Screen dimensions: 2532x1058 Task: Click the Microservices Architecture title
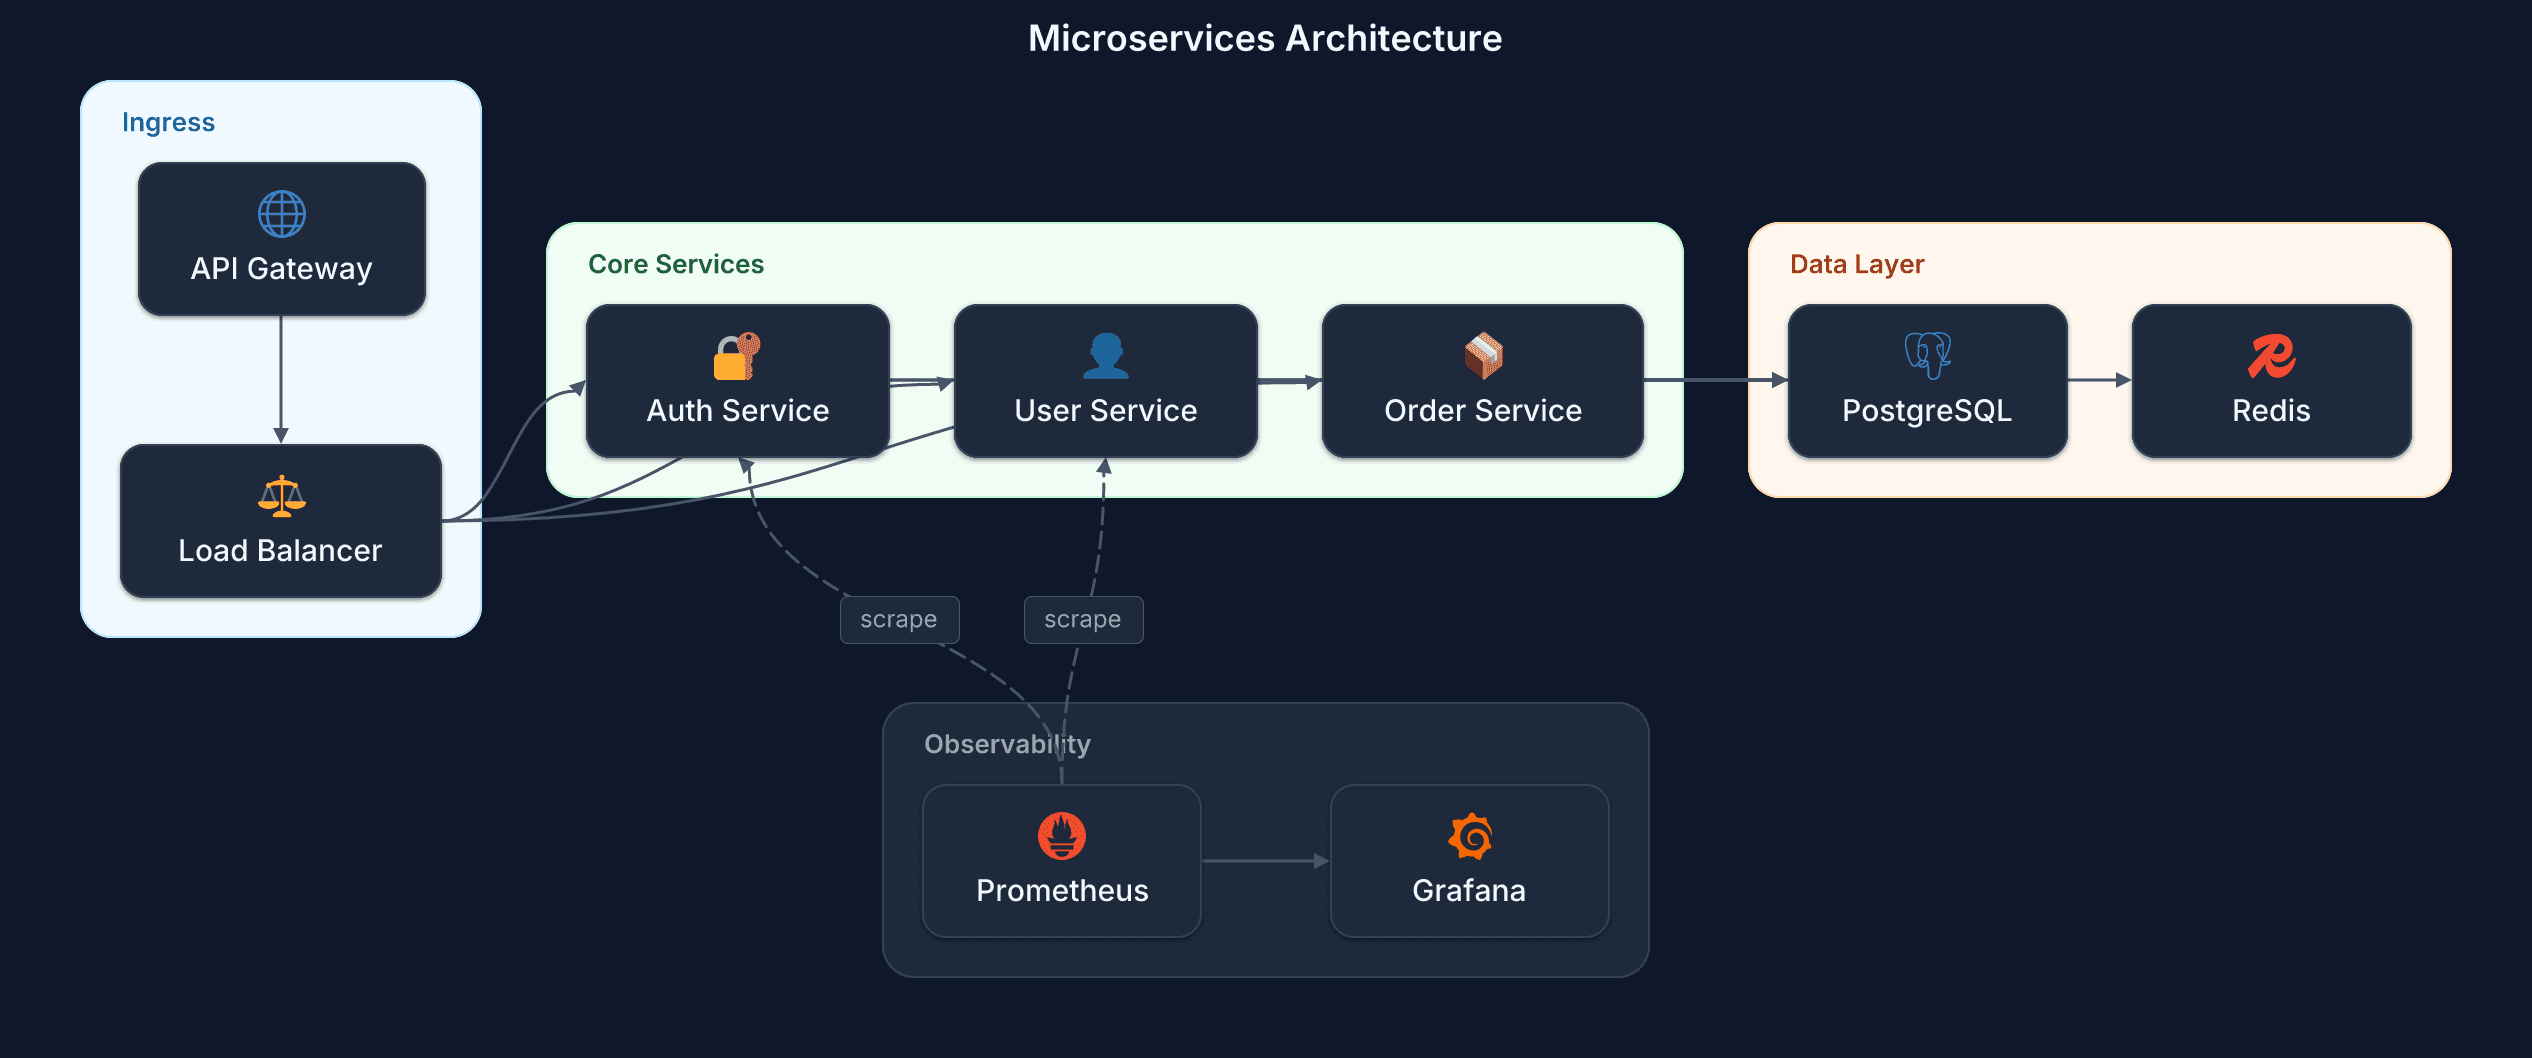pos(1264,38)
